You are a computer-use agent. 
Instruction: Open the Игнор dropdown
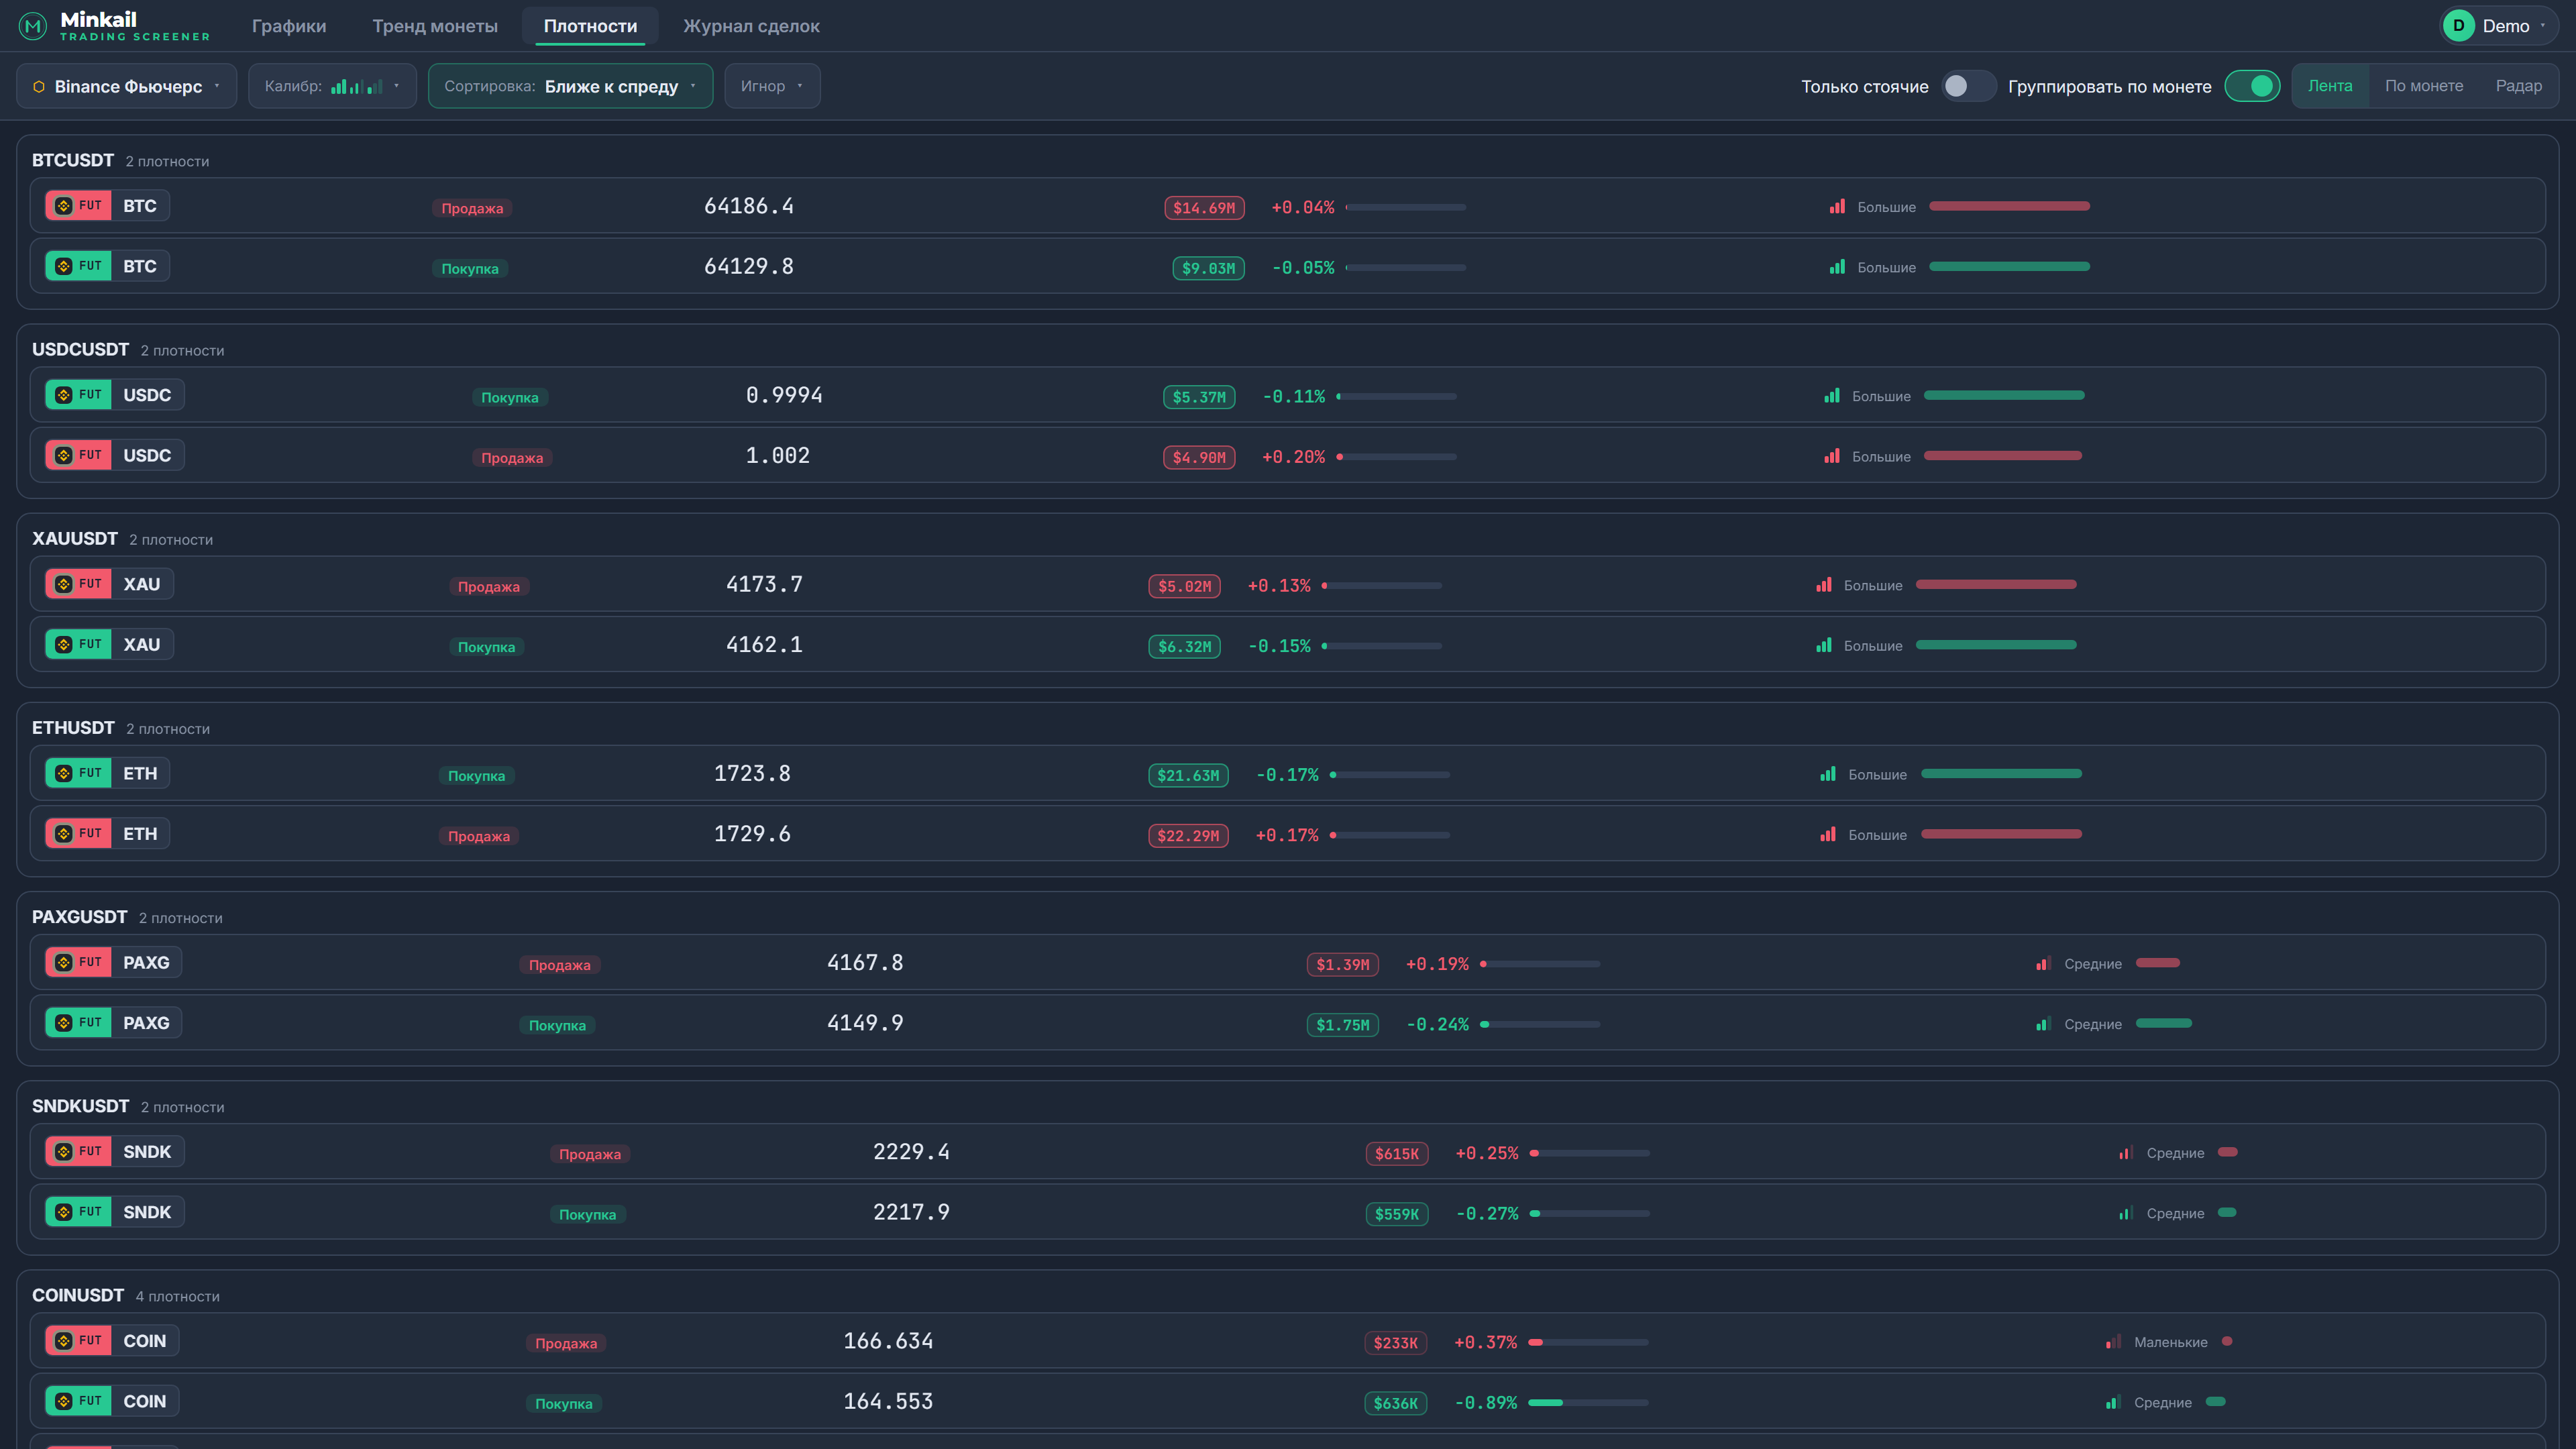pyautogui.click(x=772, y=86)
